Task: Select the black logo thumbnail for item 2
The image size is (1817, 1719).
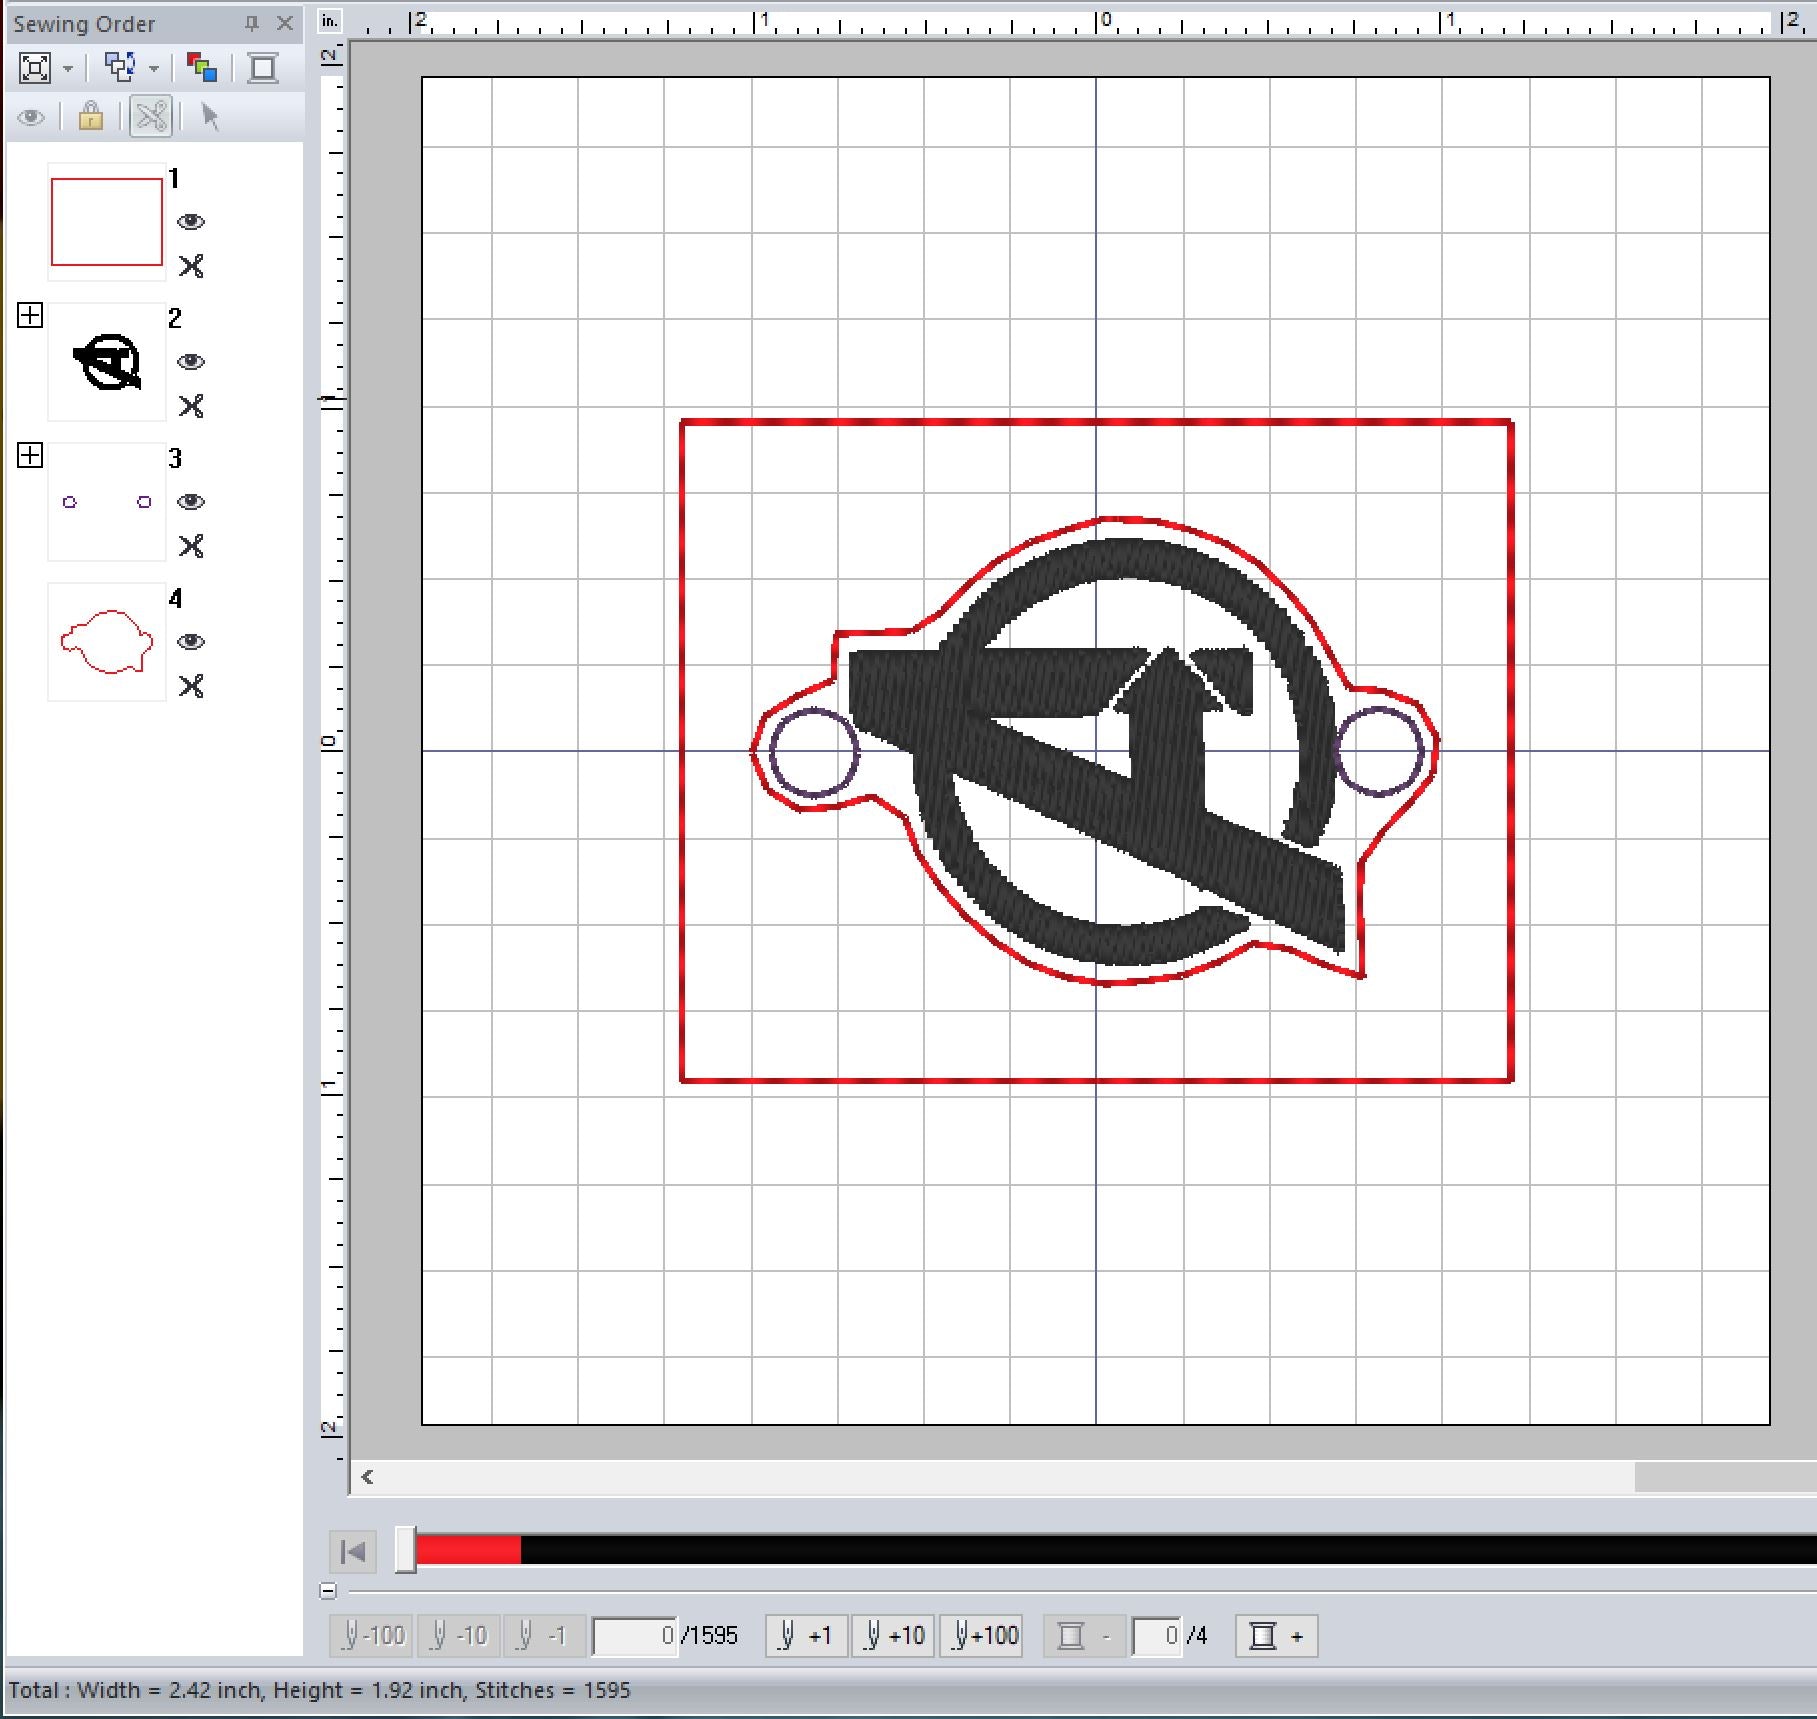Action: (x=107, y=362)
